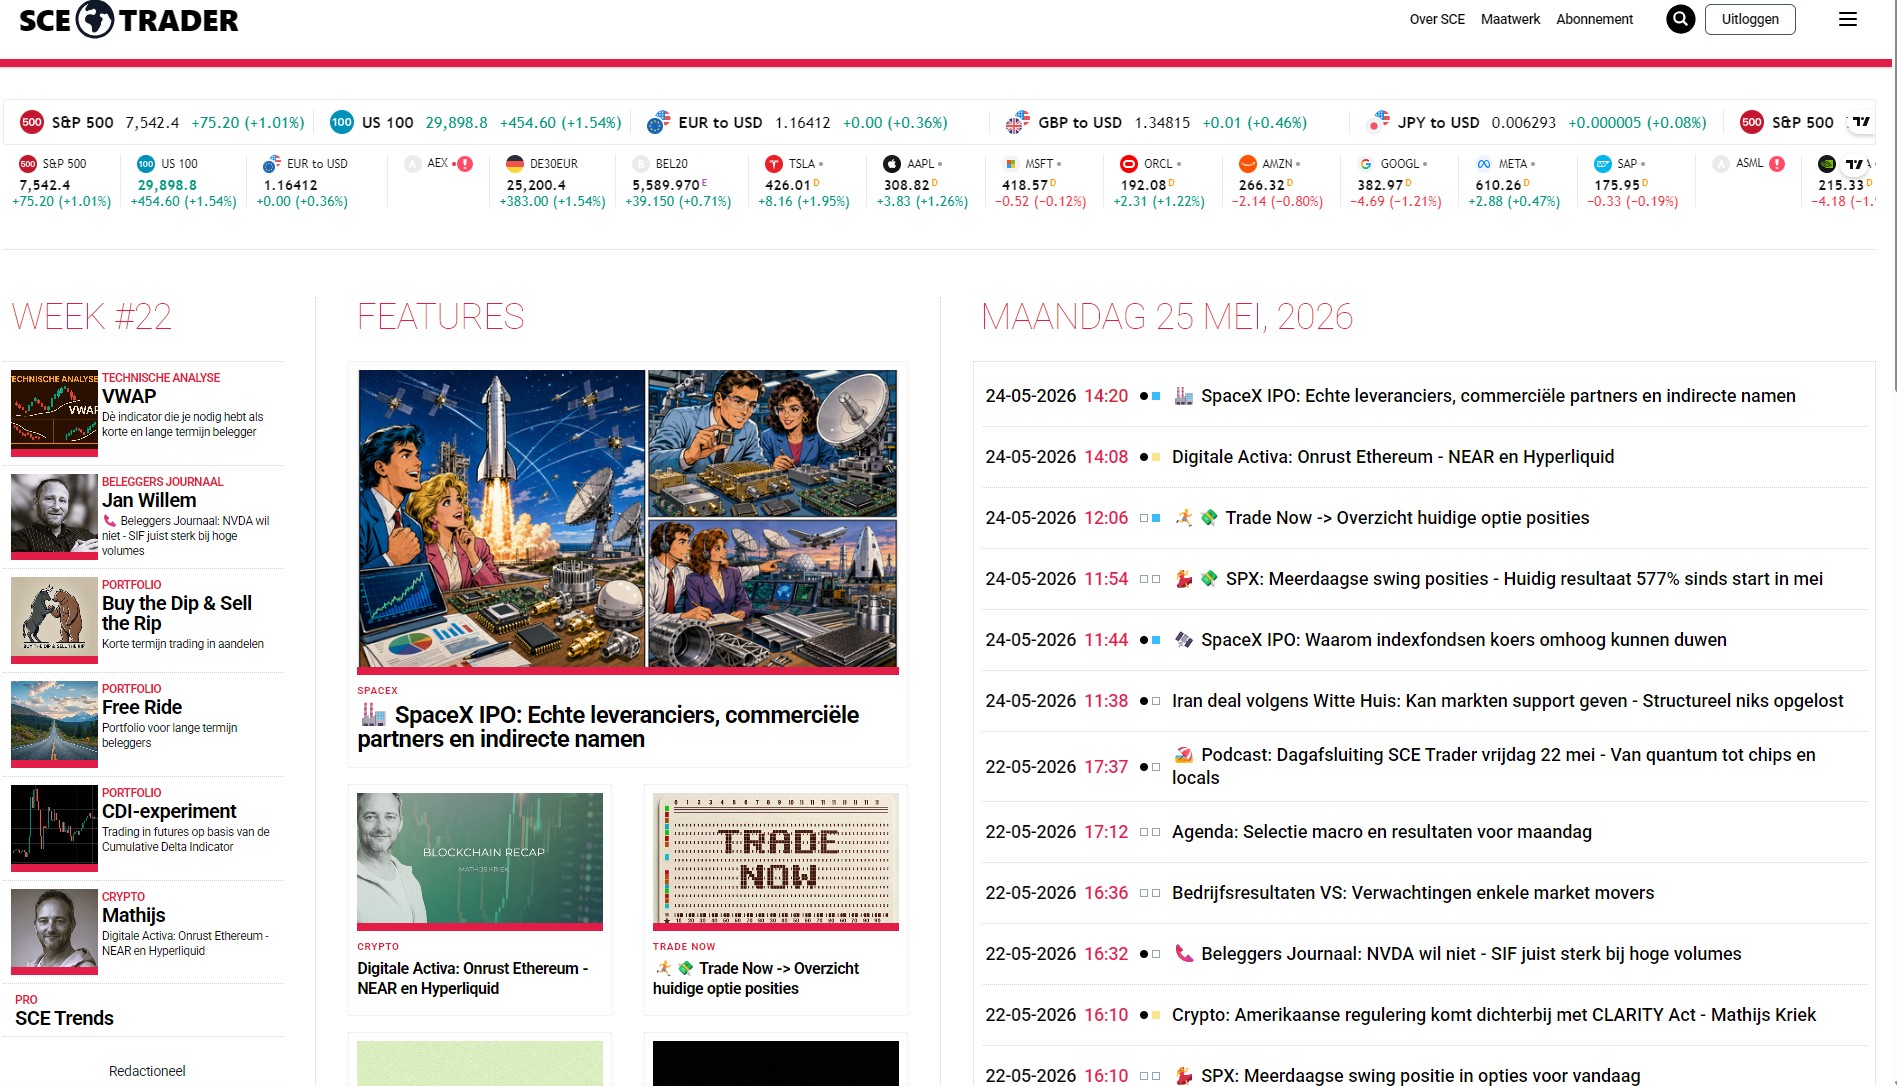Click the CDI-experiment chart thumbnail

coord(54,828)
